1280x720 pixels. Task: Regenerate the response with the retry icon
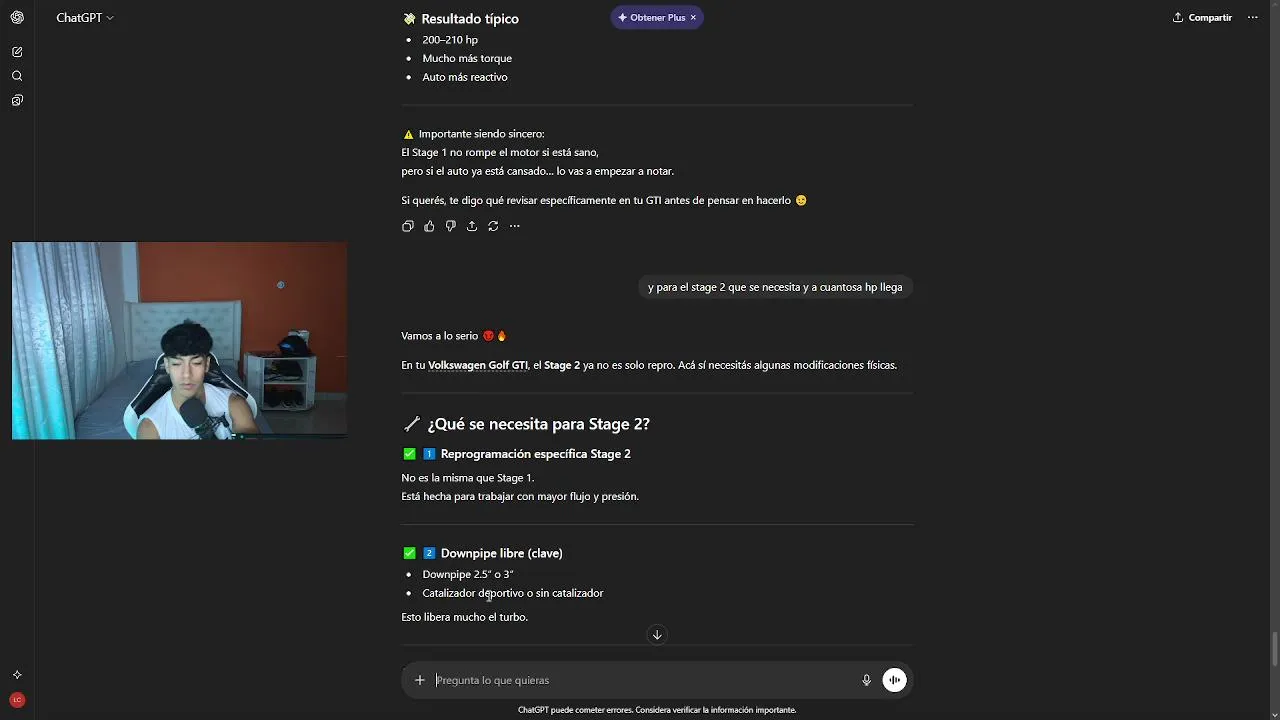point(493,226)
